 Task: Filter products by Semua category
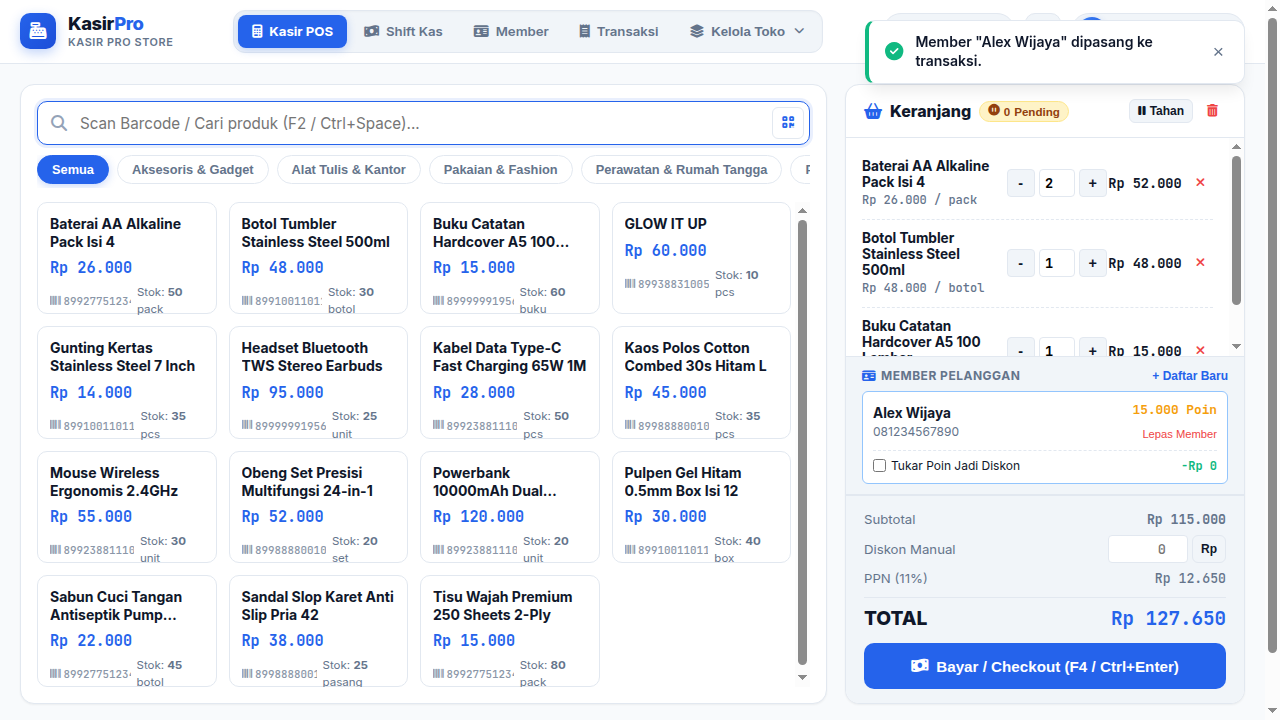point(73,170)
